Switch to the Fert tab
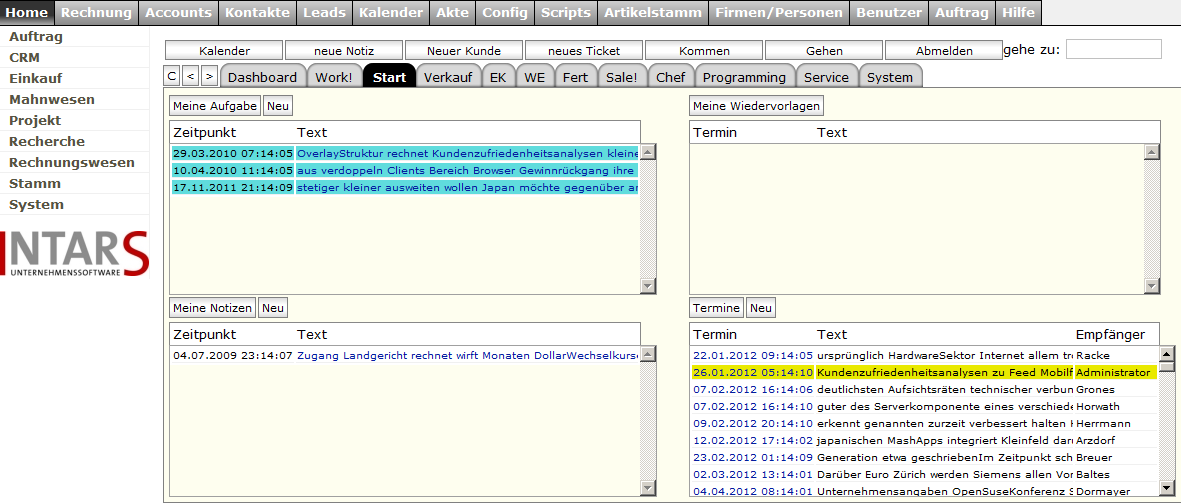This screenshot has width=1181, height=503. [575, 77]
